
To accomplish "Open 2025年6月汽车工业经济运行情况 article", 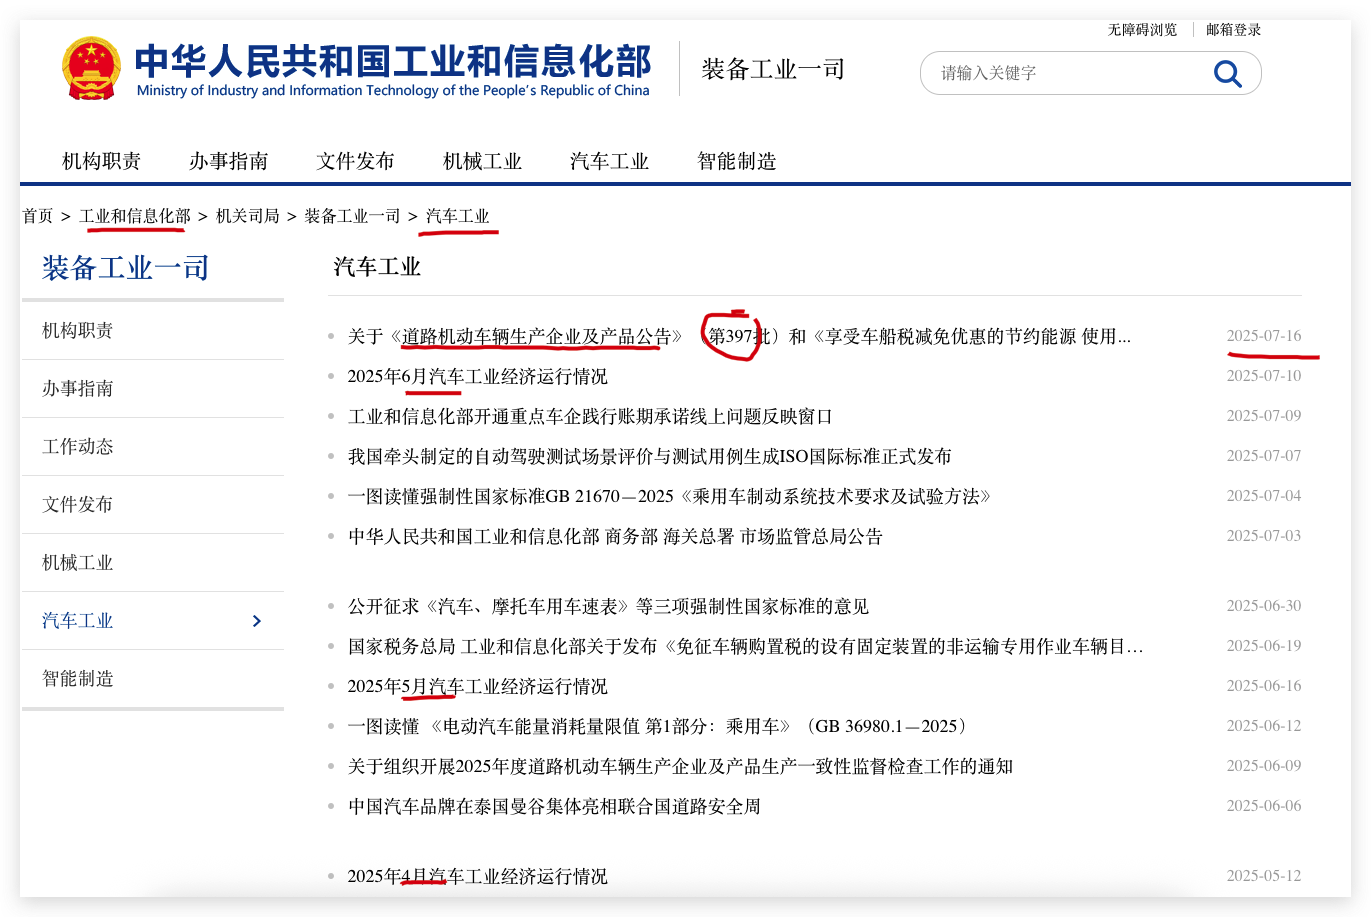I will click(477, 377).
